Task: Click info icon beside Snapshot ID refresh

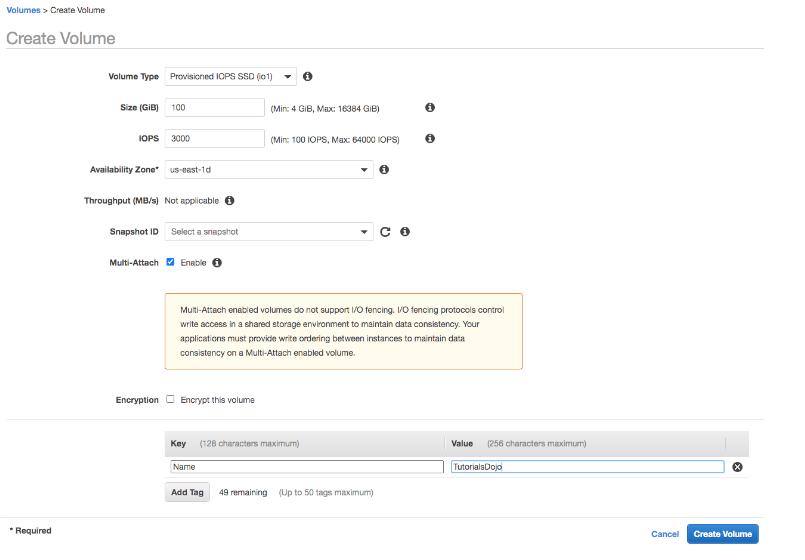Action: 405,232
